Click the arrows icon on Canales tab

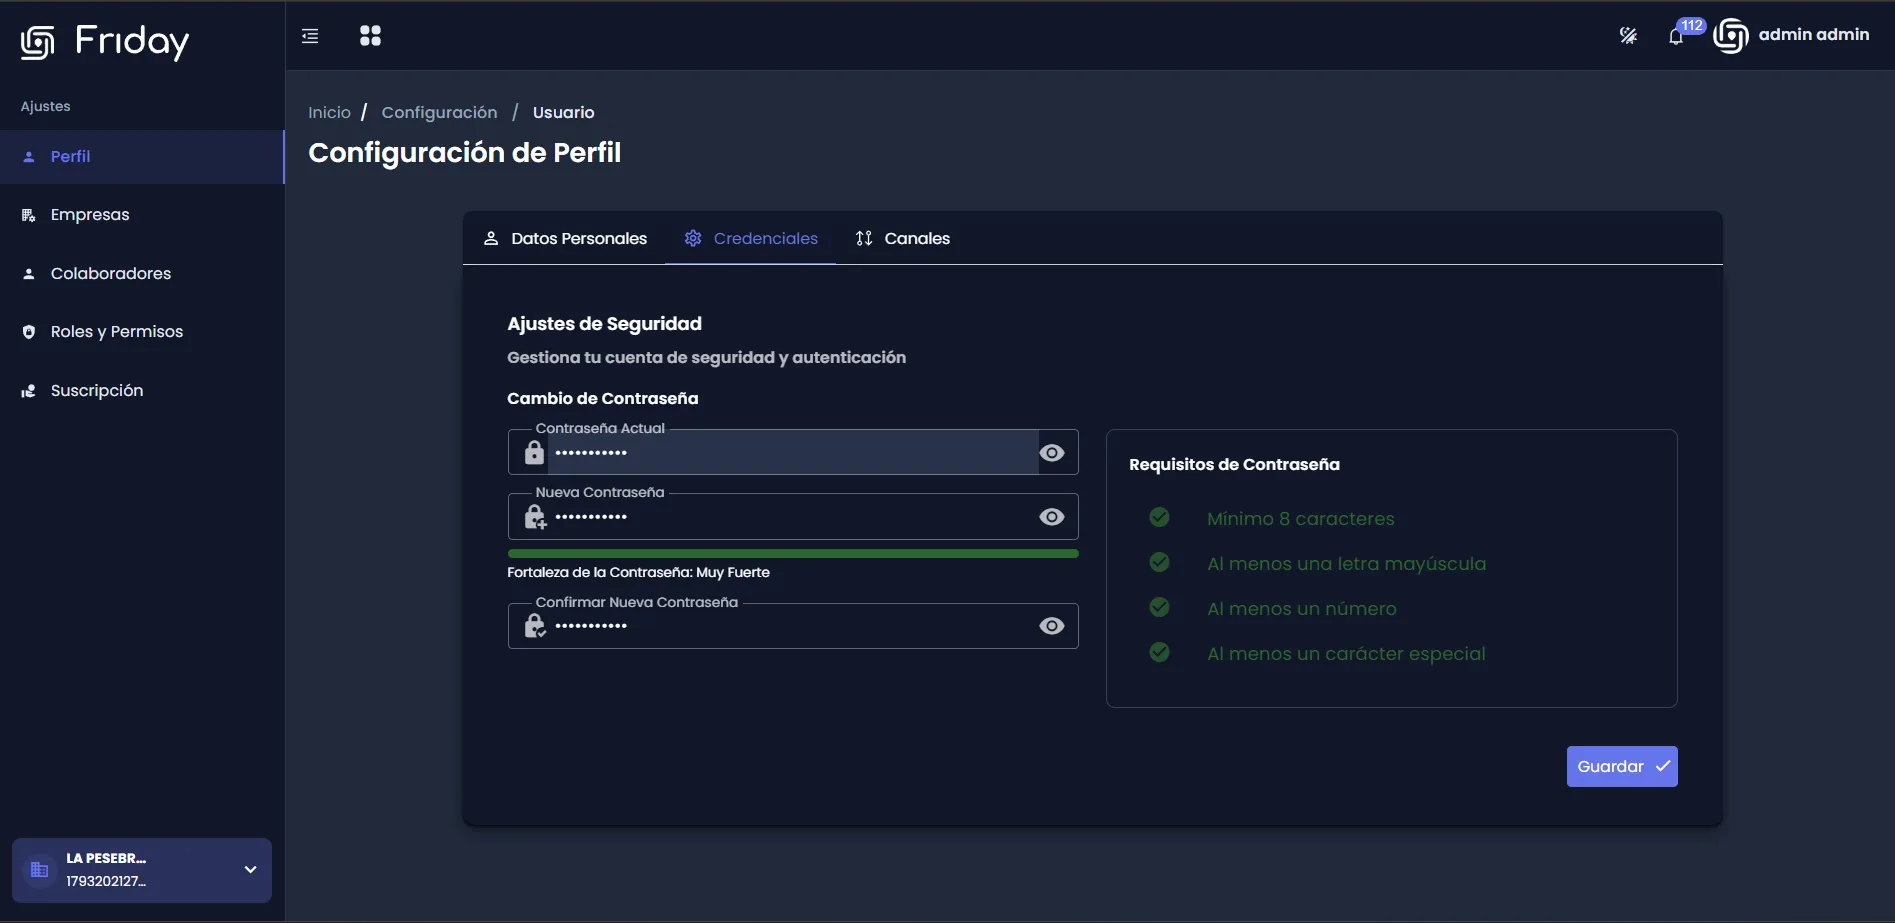pos(864,238)
